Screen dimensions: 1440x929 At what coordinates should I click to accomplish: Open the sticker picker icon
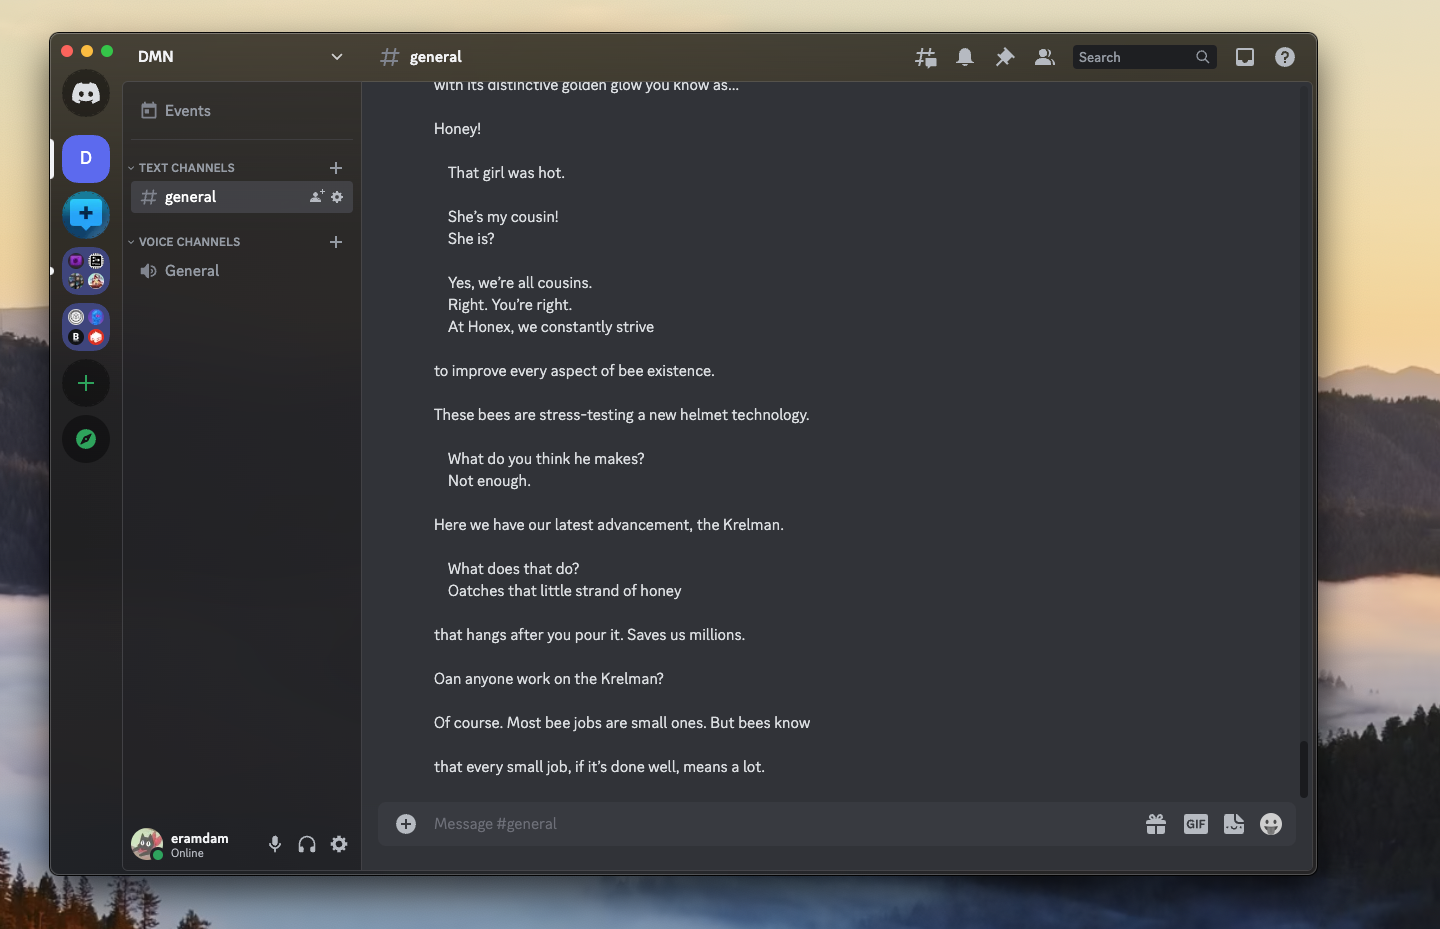click(1234, 824)
